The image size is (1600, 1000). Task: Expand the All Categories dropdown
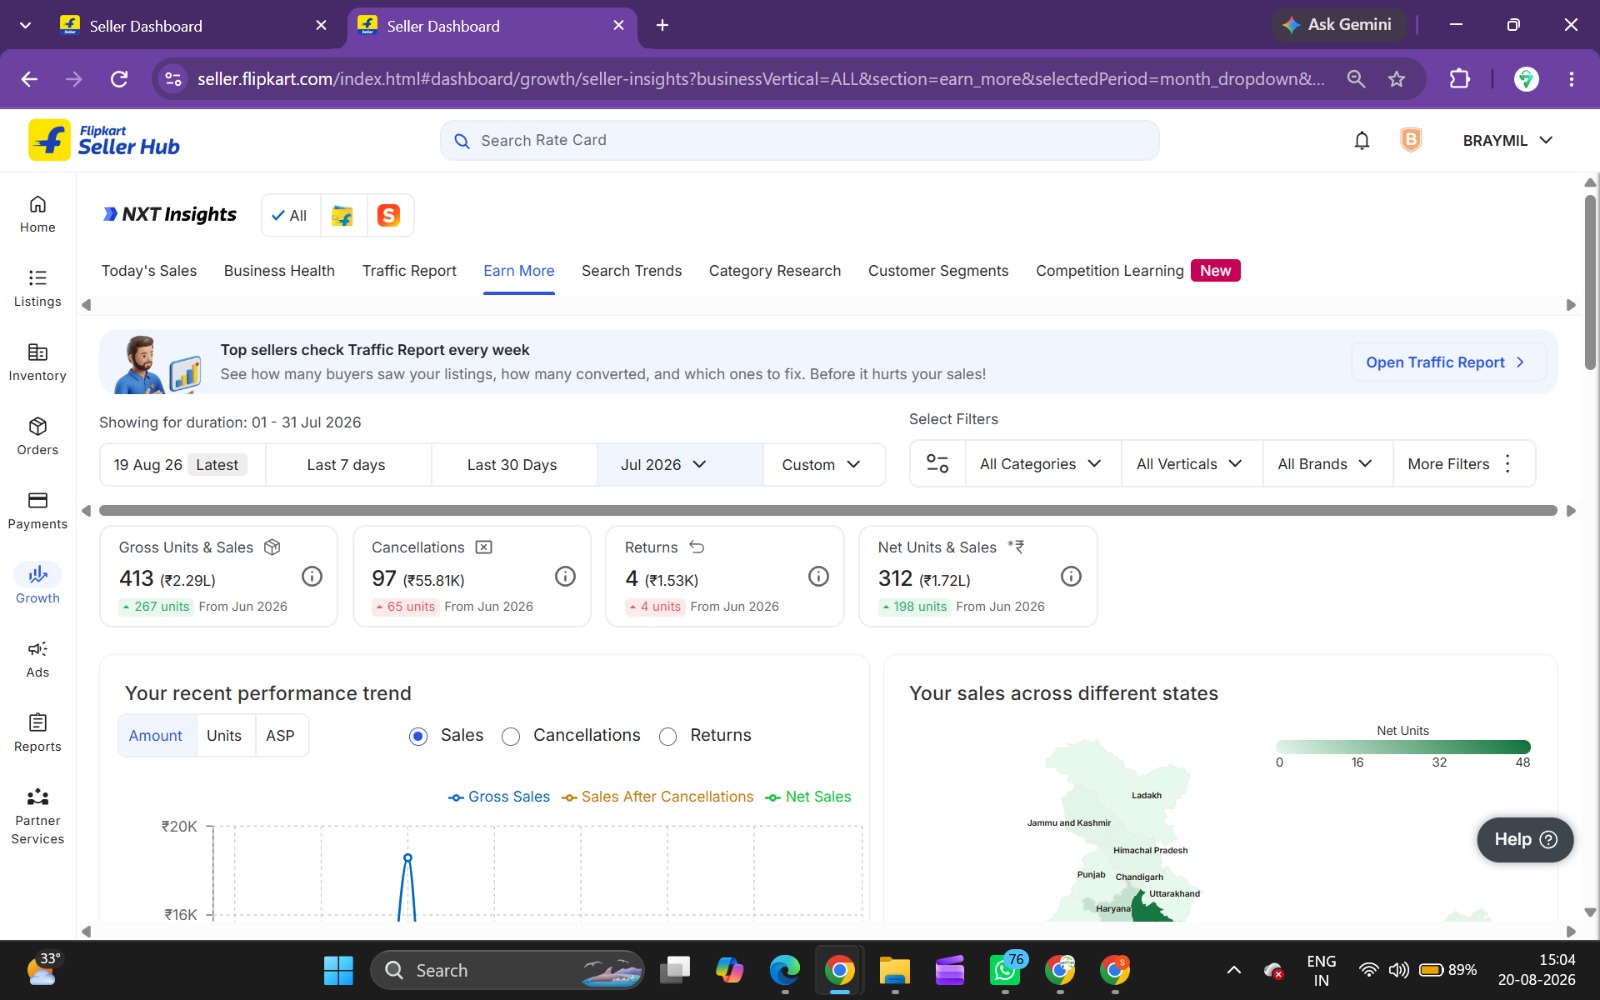coord(1041,464)
